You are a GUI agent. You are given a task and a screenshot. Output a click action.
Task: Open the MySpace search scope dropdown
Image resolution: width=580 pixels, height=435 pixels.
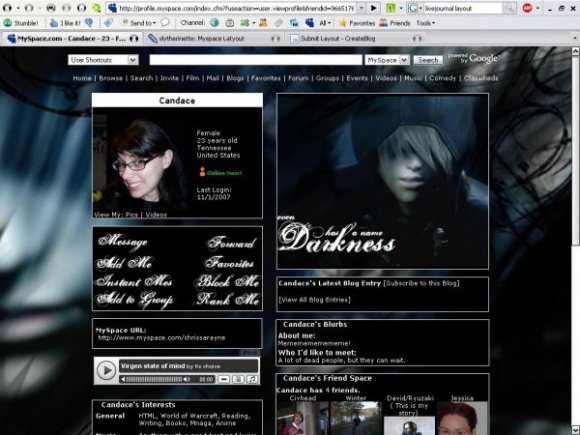tap(387, 60)
